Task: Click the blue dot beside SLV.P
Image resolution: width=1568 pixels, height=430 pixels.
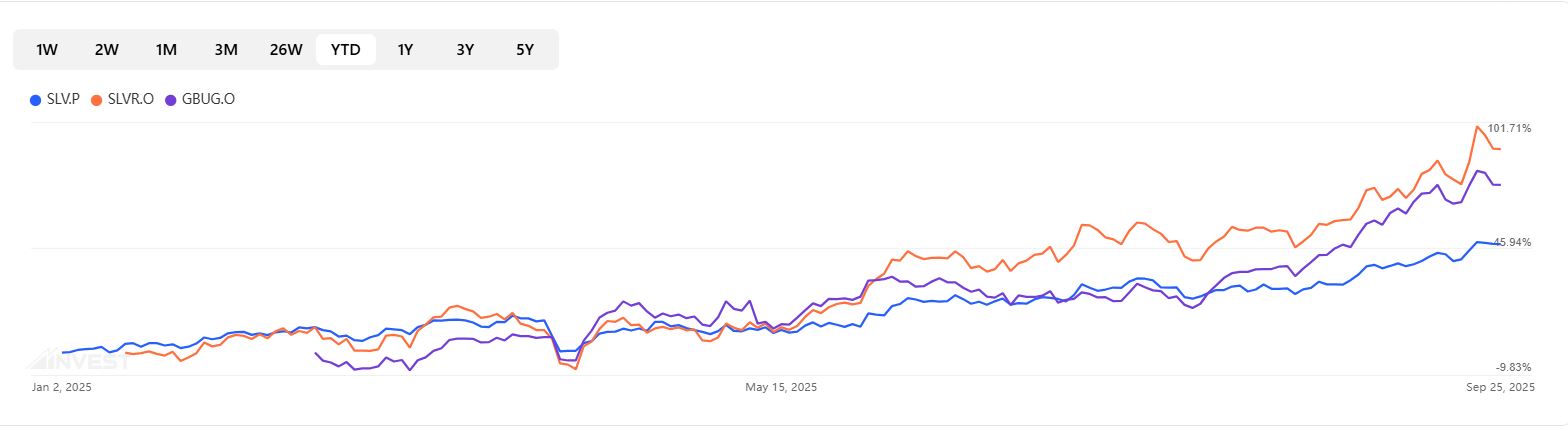Action: coord(35,100)
